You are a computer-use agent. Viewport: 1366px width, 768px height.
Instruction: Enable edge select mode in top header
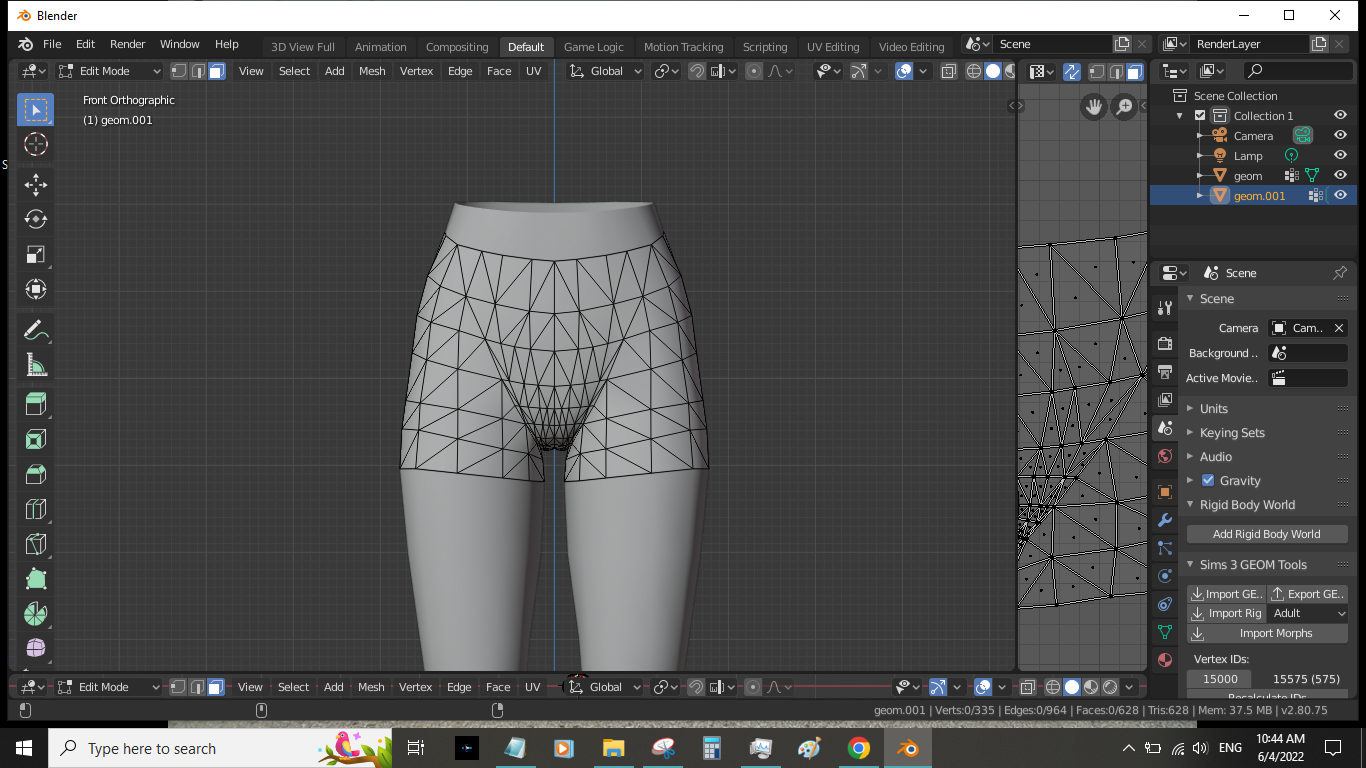198,71
